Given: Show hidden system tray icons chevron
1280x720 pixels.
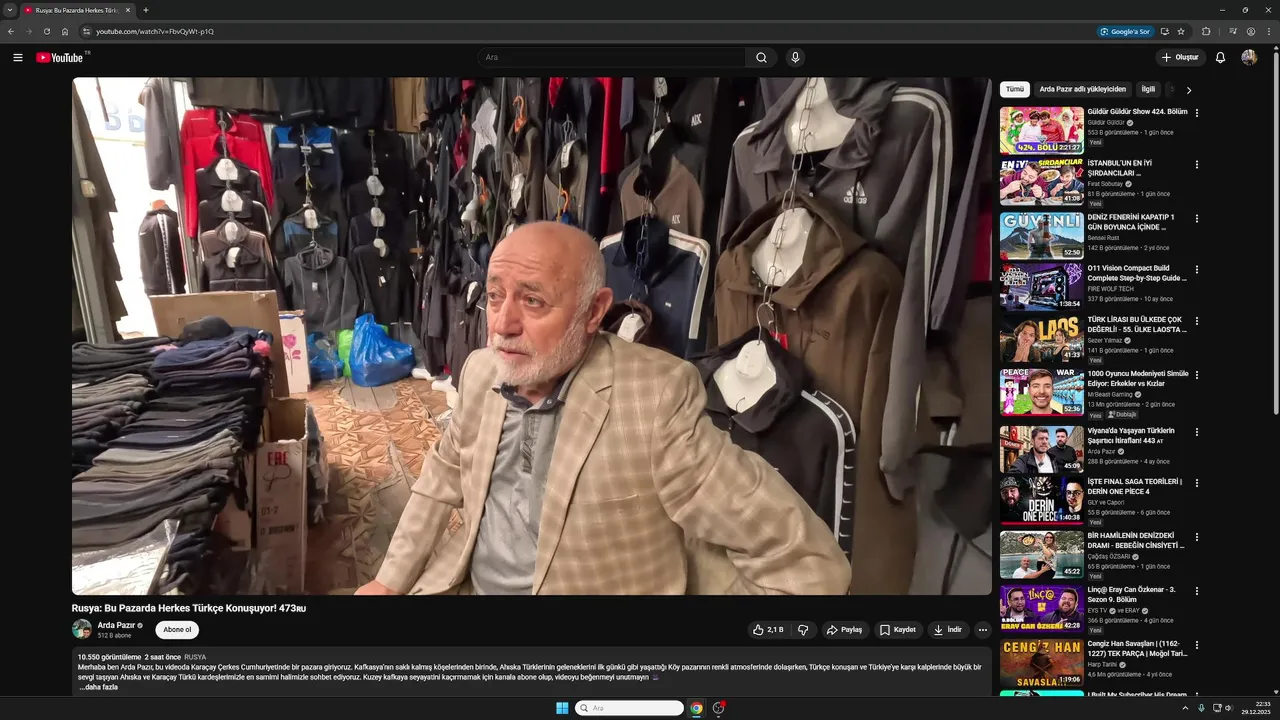Looking at the screenshot, I should (1185, 708).
